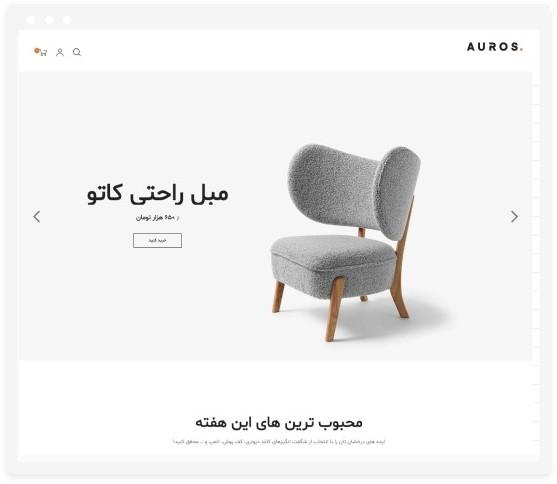Click the chair's front wooden leg
The height and width of the screenshot is (484, 557).
(x=334, y=309)
